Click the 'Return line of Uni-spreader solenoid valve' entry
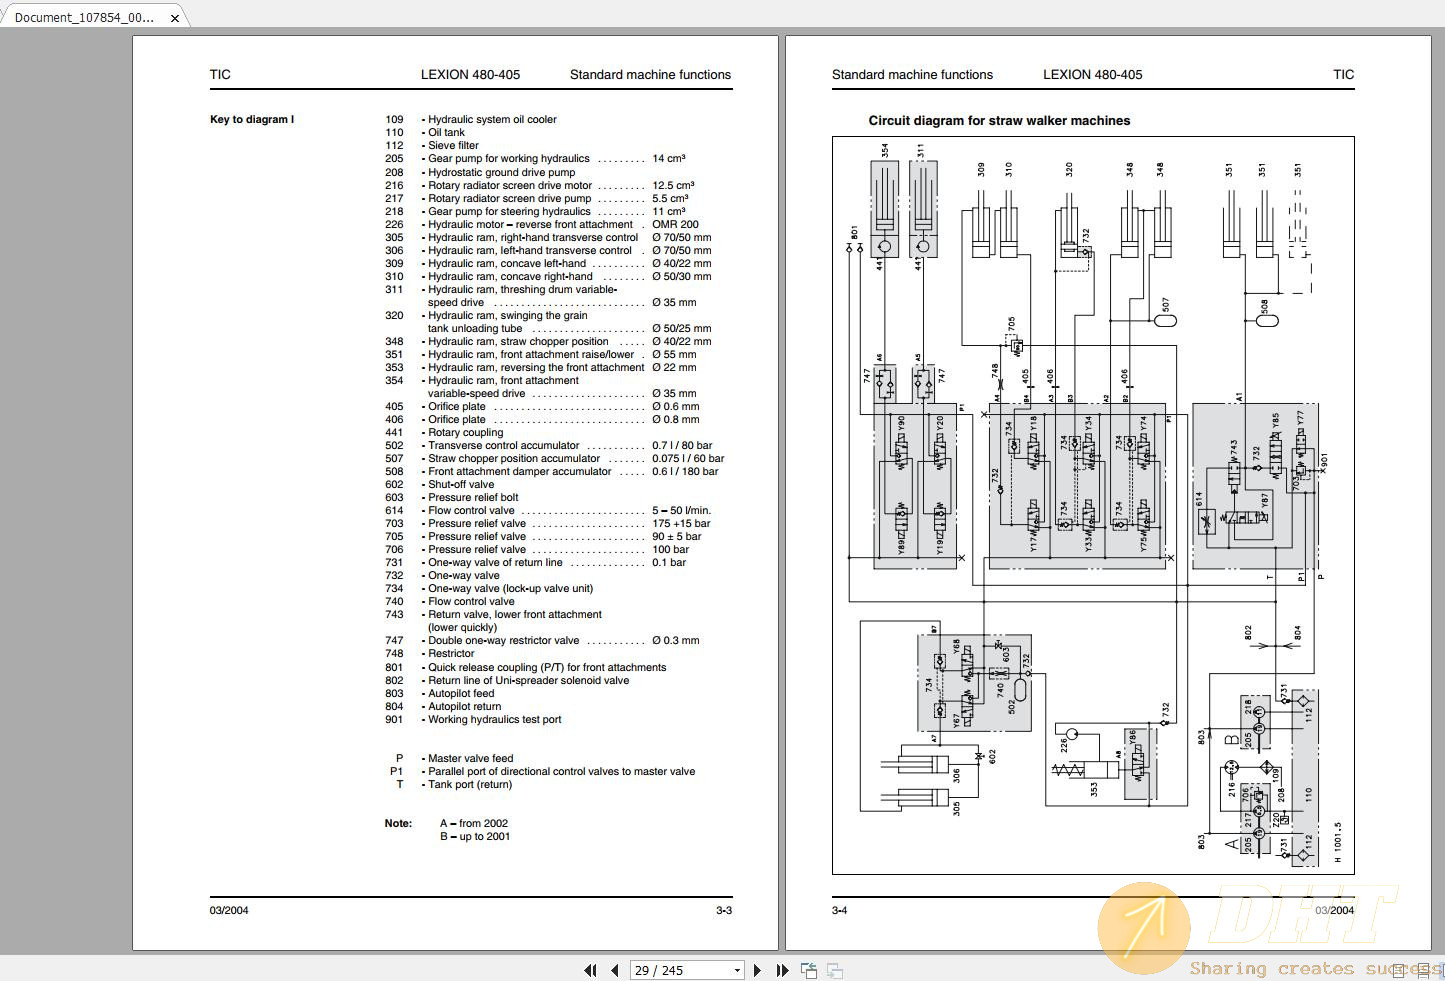1445x981 pixels. (x=528, y=680)
